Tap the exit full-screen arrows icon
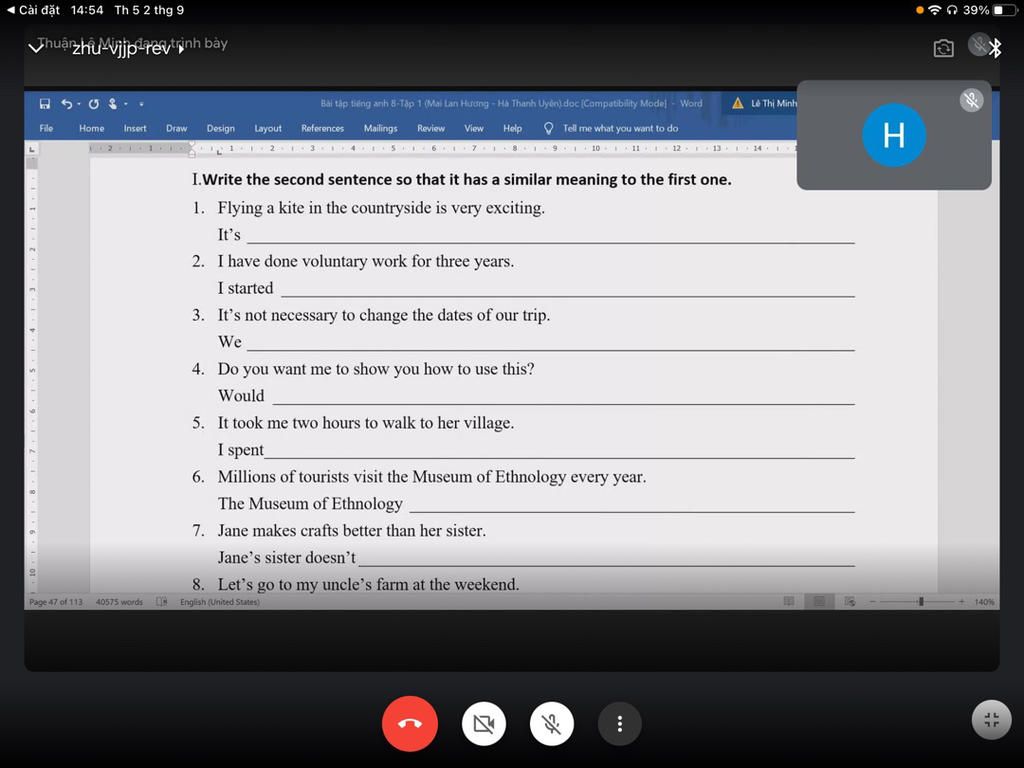Viewport: 1024px width, 768px height. click(x=991, y=720)
